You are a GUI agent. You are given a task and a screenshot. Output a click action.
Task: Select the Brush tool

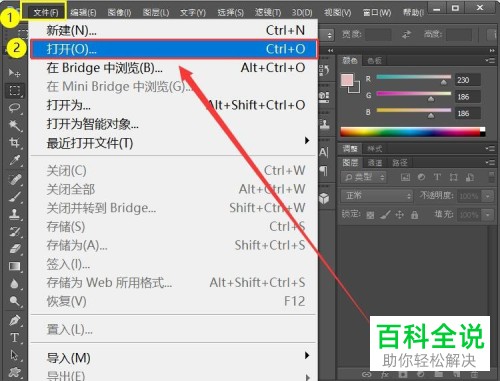[14, 197]
